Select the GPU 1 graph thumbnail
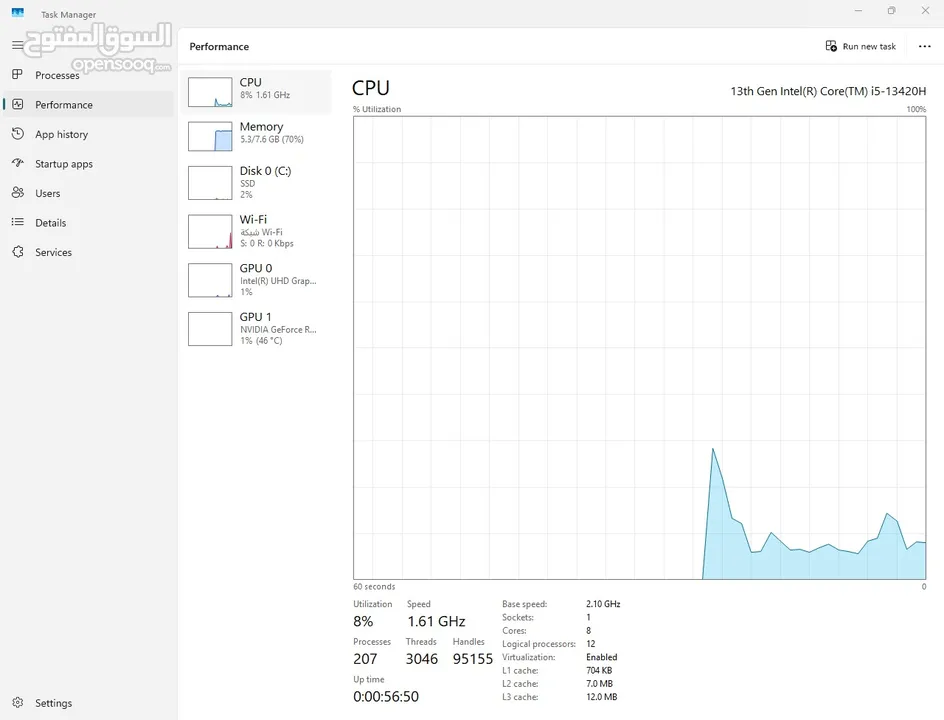 click(210, 329)
